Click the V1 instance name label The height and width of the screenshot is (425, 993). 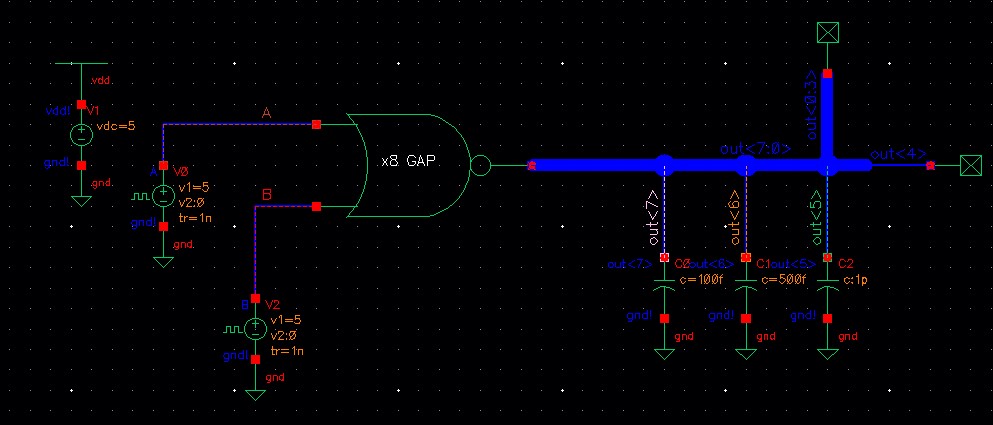pyautogui.click(x=92, y=111)
